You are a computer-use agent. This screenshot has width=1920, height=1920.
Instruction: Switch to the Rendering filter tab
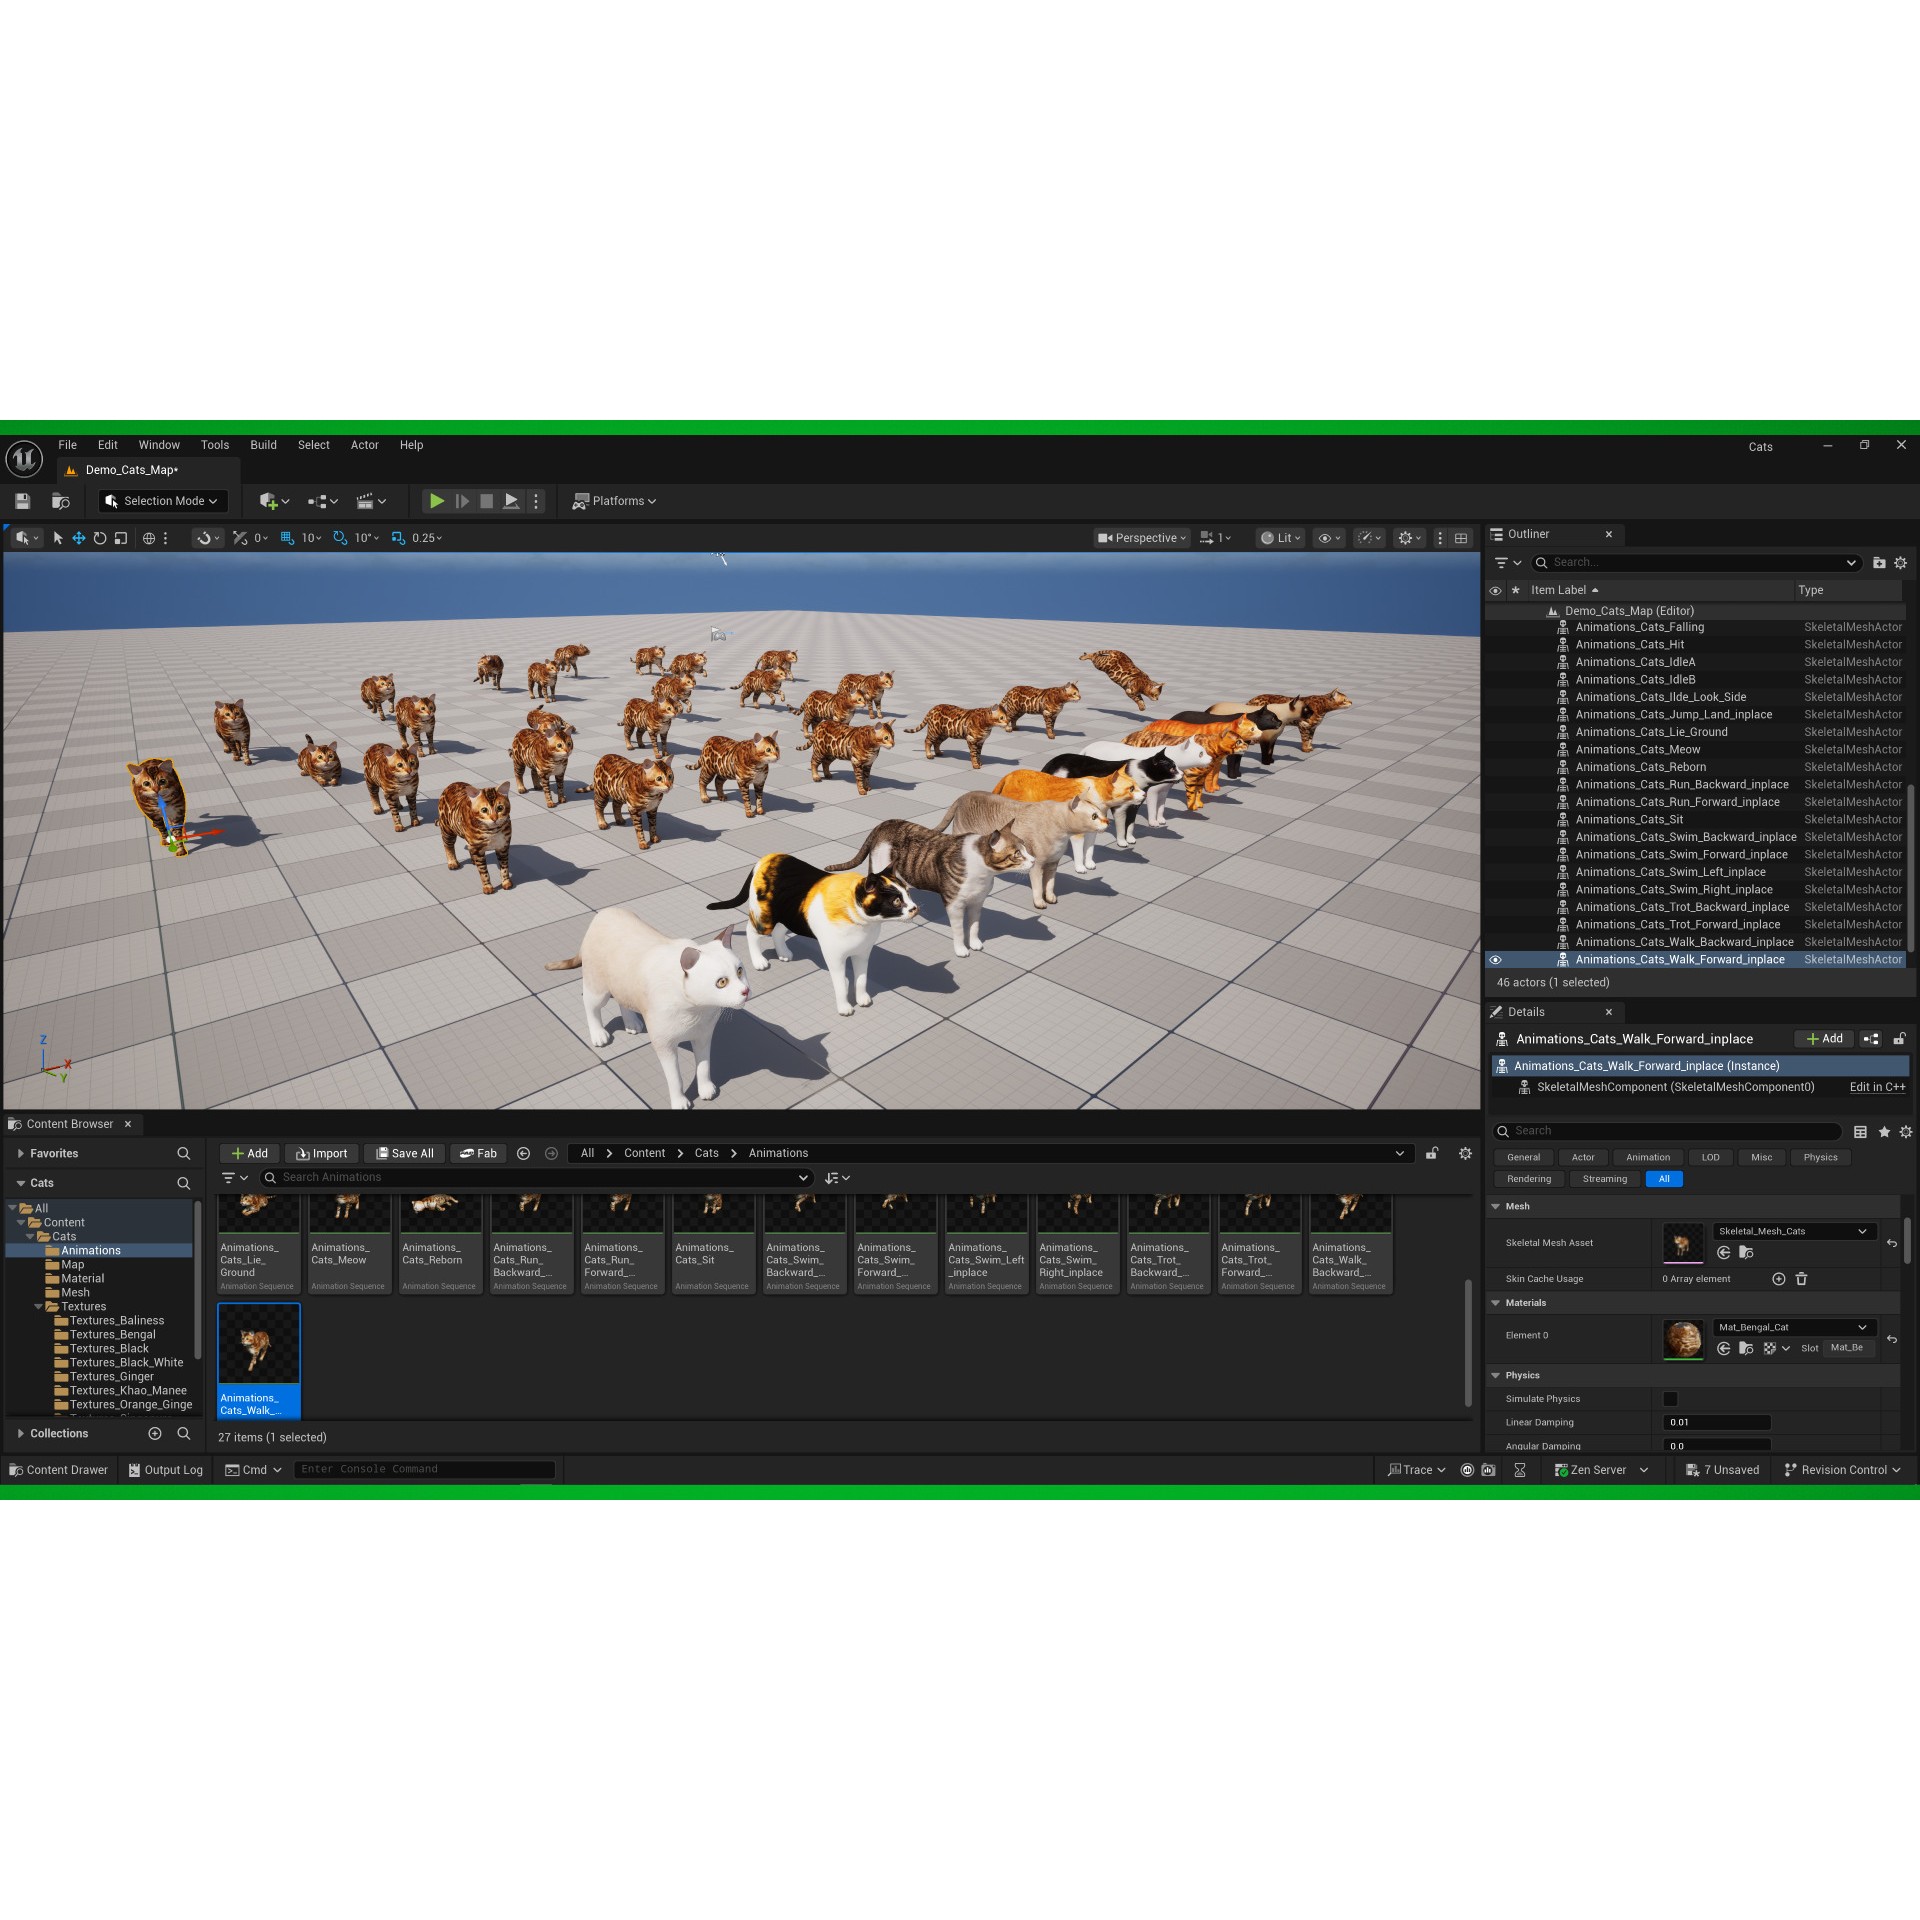coord(1529,1179)
